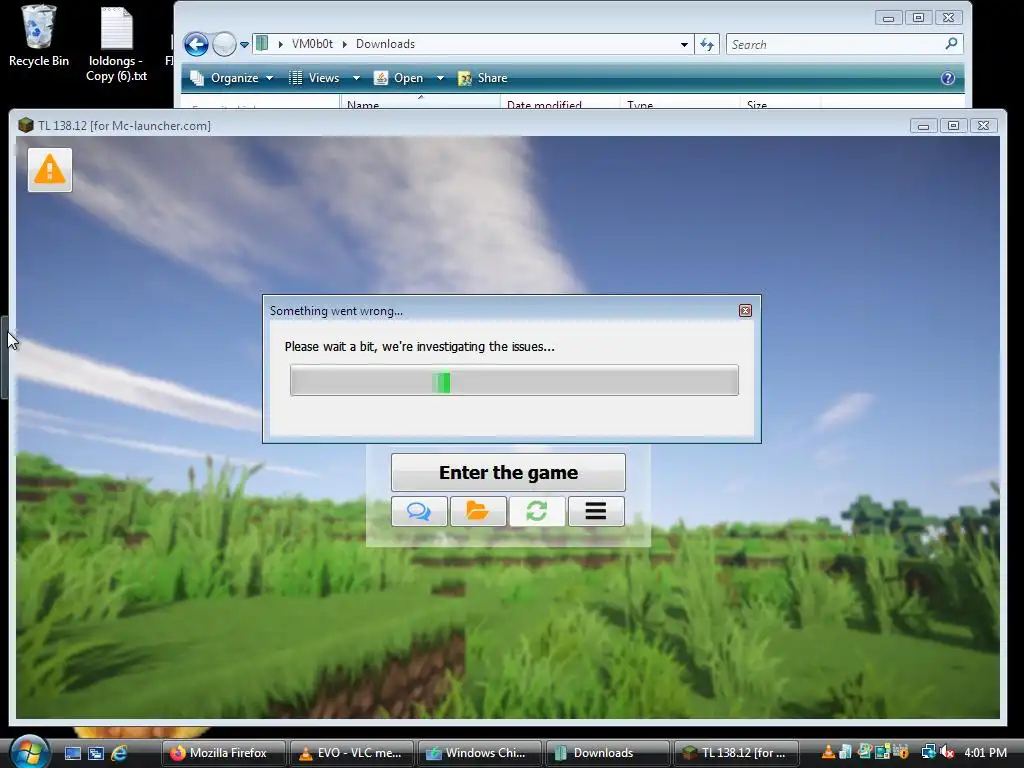This screenshot has width=1024, height=768.
Task: Click the muted volume tray icon
Action: tap(947, 752)
